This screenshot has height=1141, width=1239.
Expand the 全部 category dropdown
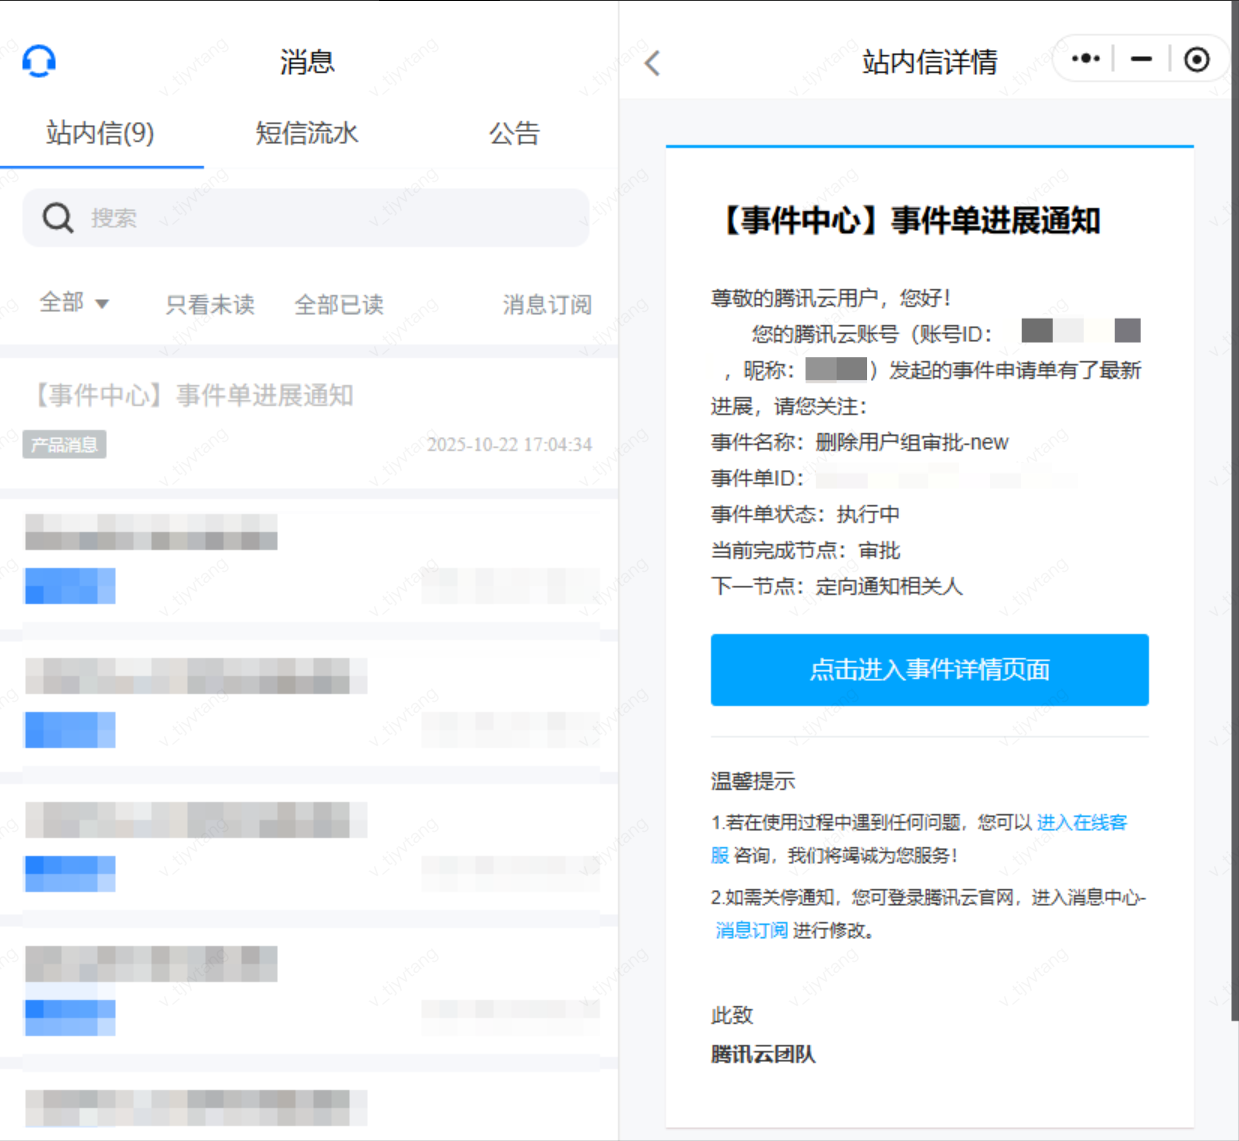[x=74, y=302]
